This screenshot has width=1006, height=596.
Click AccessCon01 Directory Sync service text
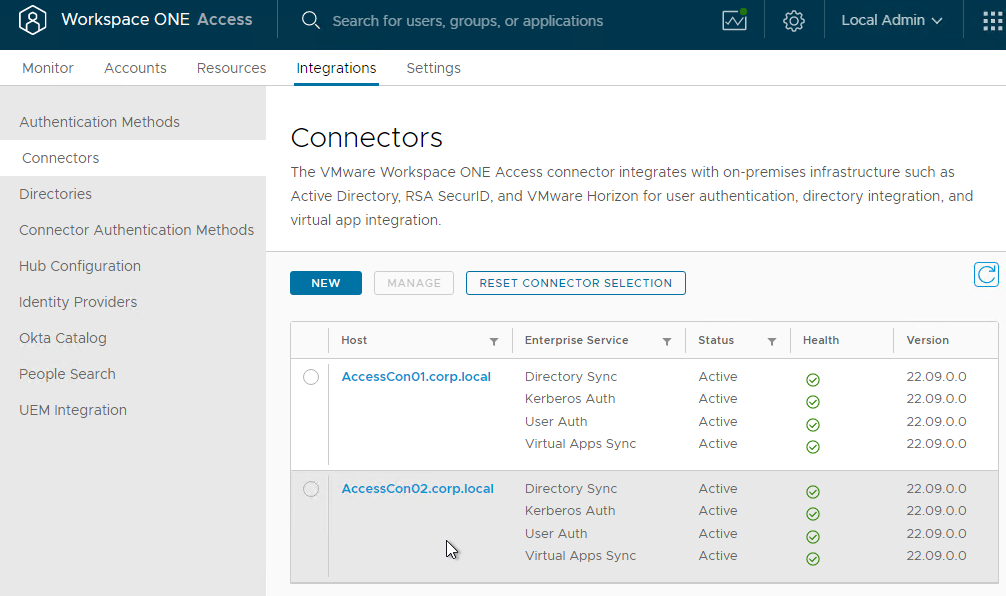571,377
